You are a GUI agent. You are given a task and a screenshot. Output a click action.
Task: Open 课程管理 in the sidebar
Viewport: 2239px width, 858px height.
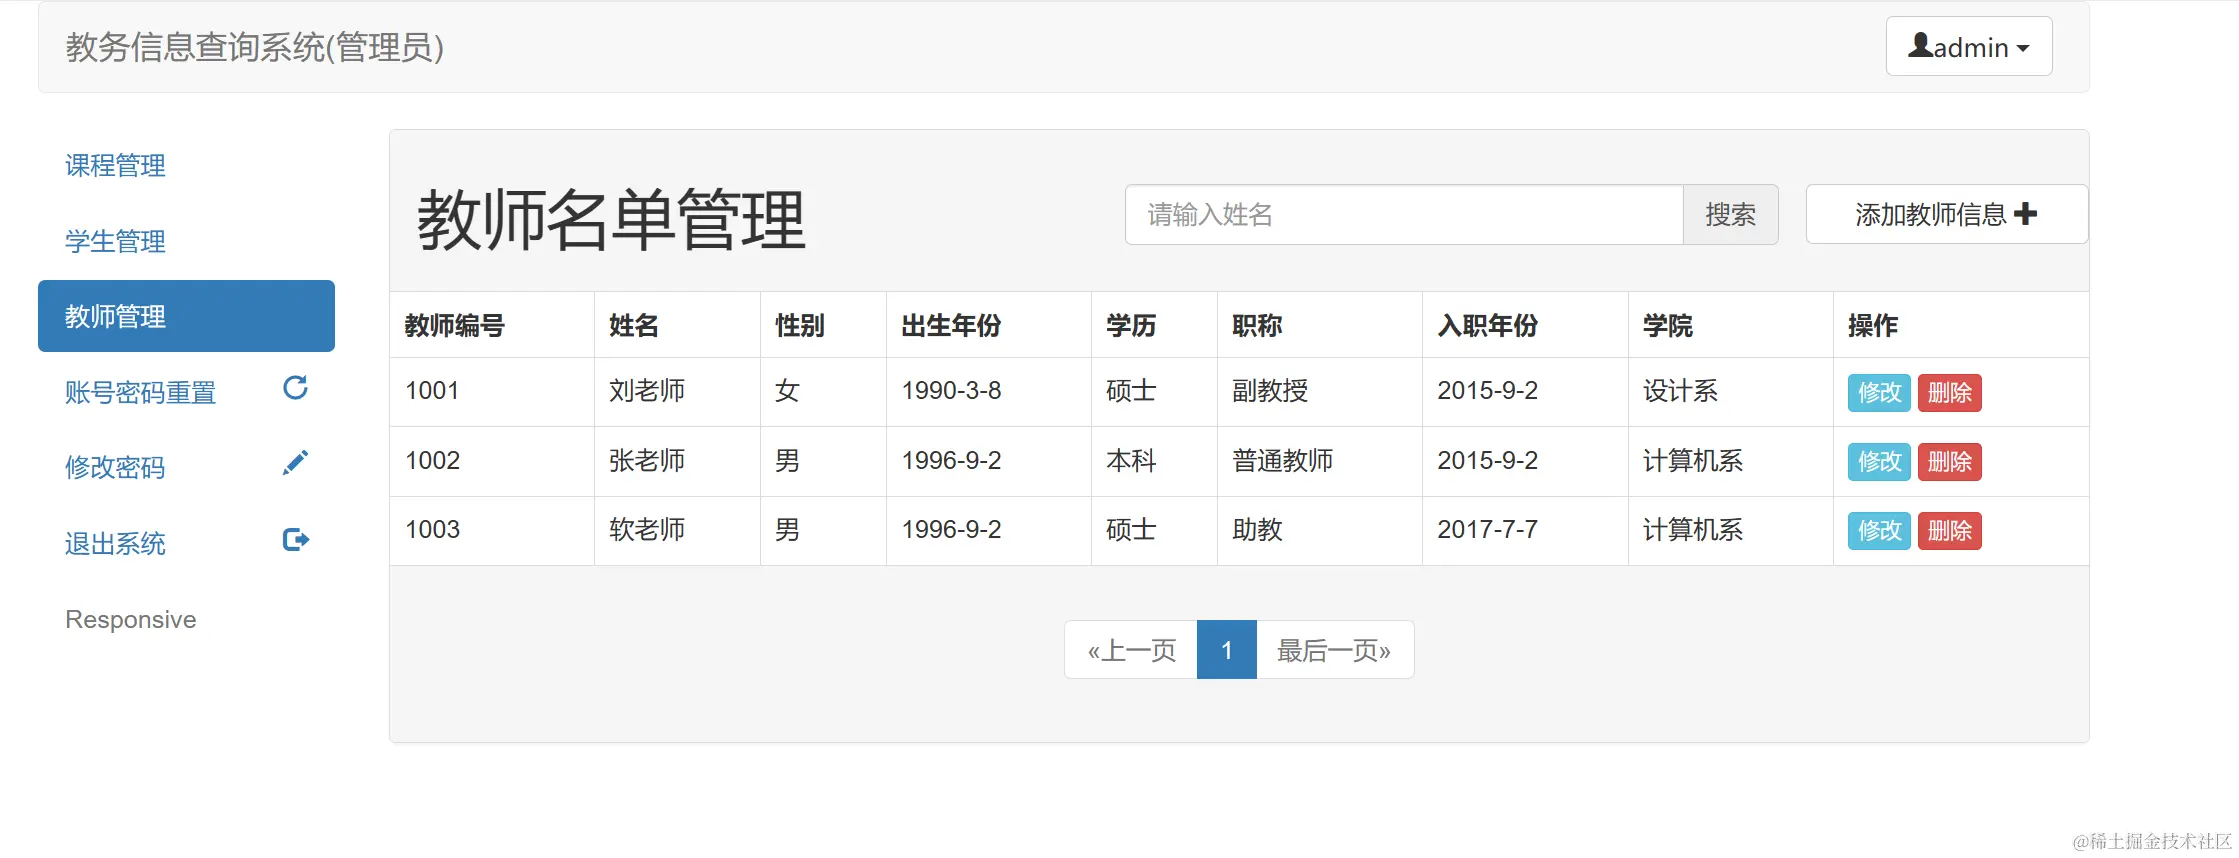click(186, 166)
